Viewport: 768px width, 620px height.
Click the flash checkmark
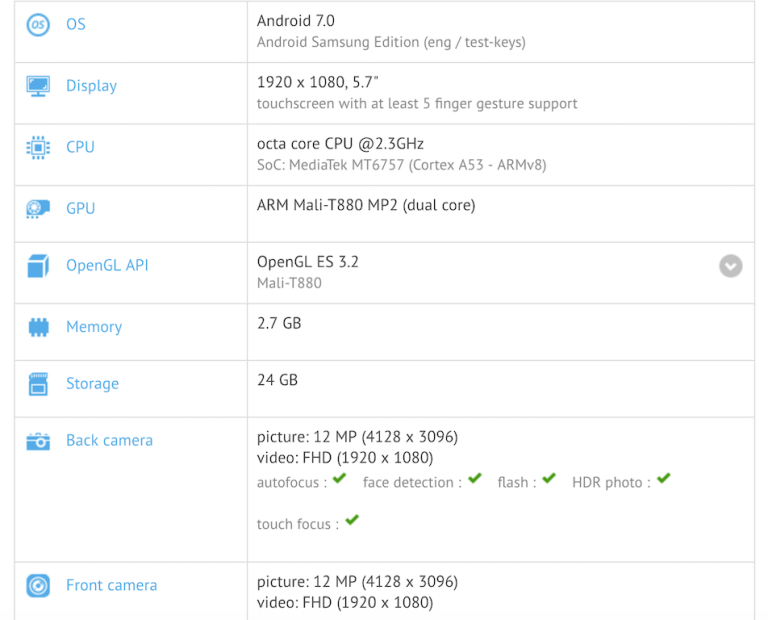(x=548, y=480)
